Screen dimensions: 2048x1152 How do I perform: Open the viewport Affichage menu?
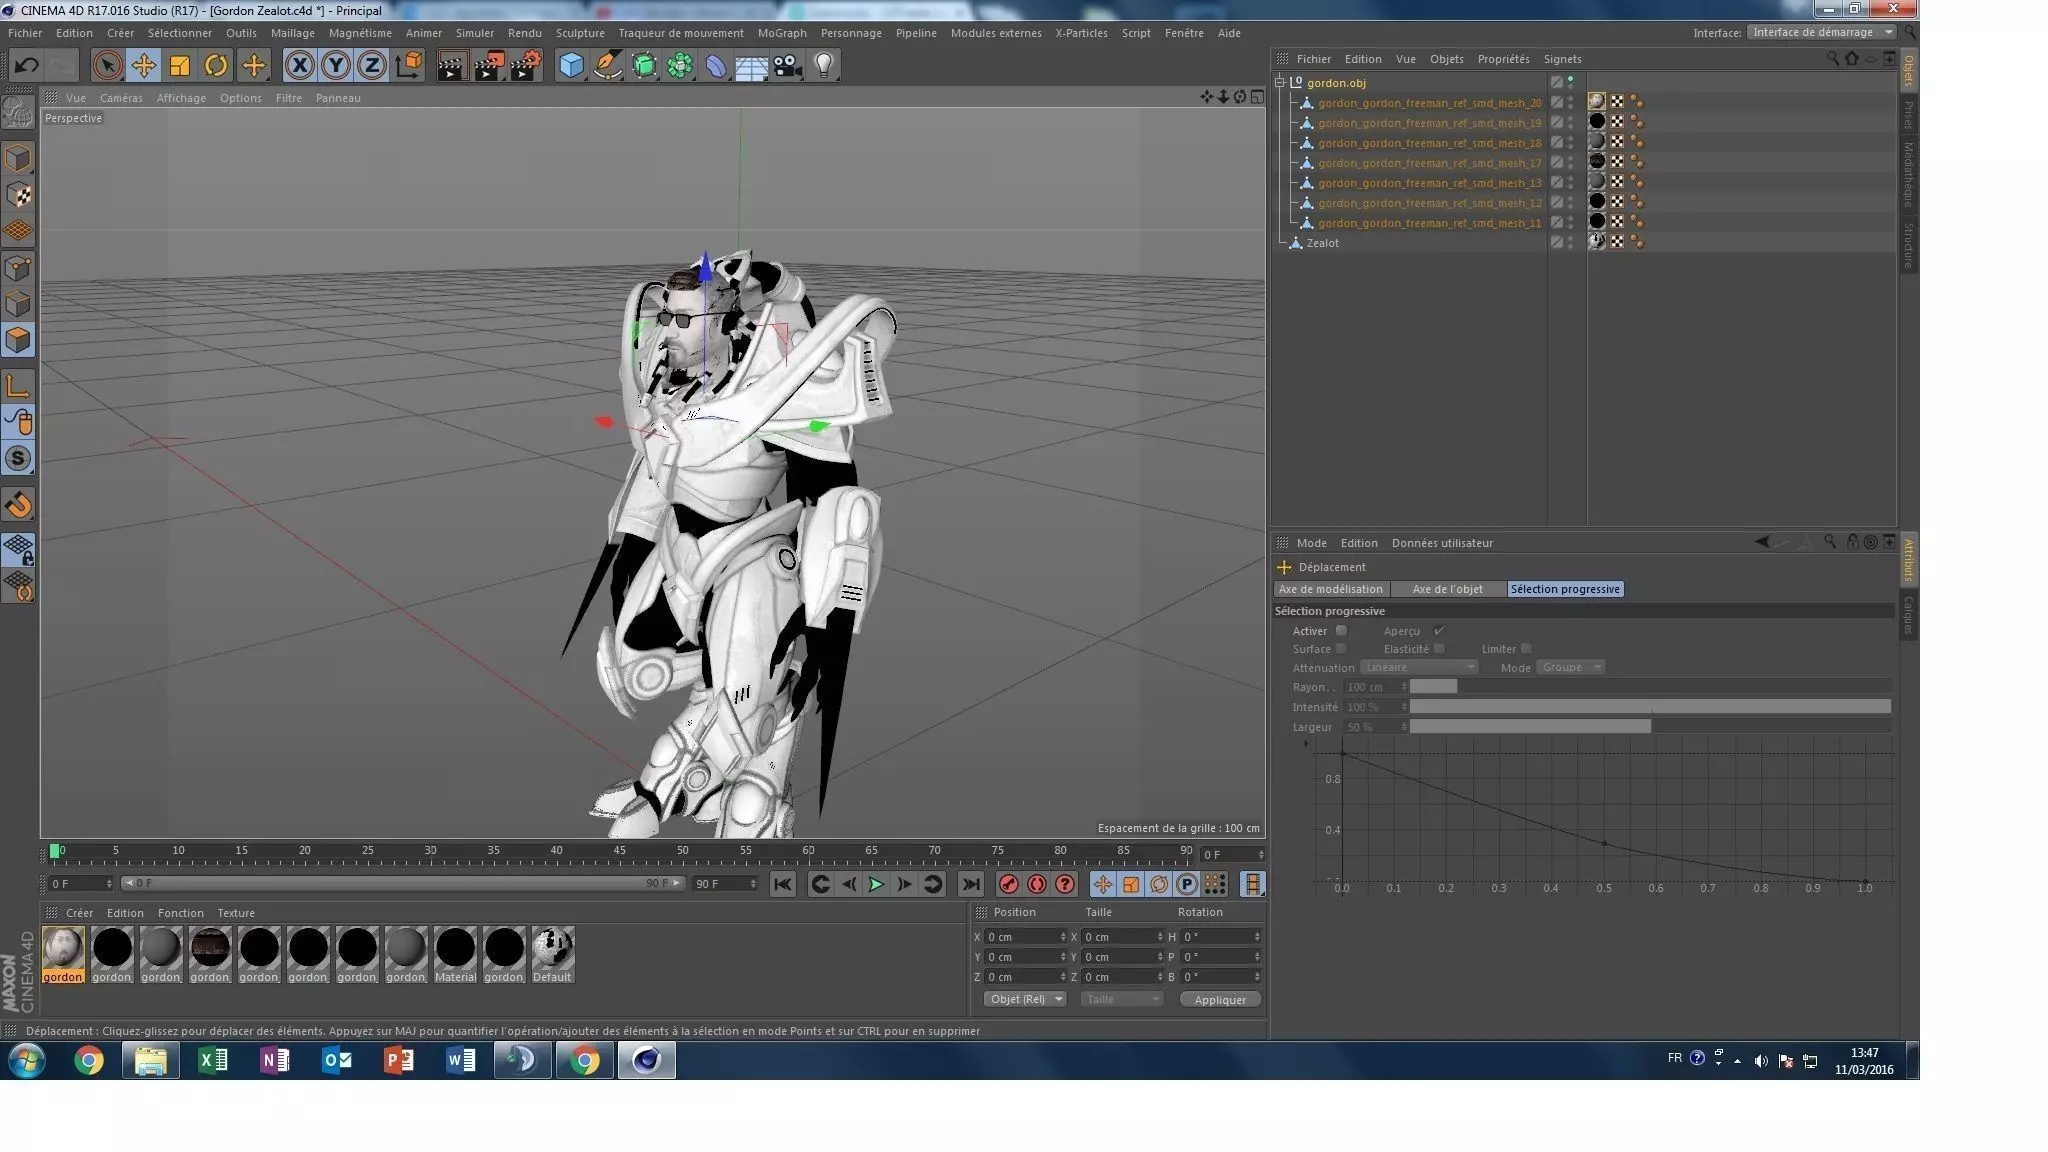181,98
